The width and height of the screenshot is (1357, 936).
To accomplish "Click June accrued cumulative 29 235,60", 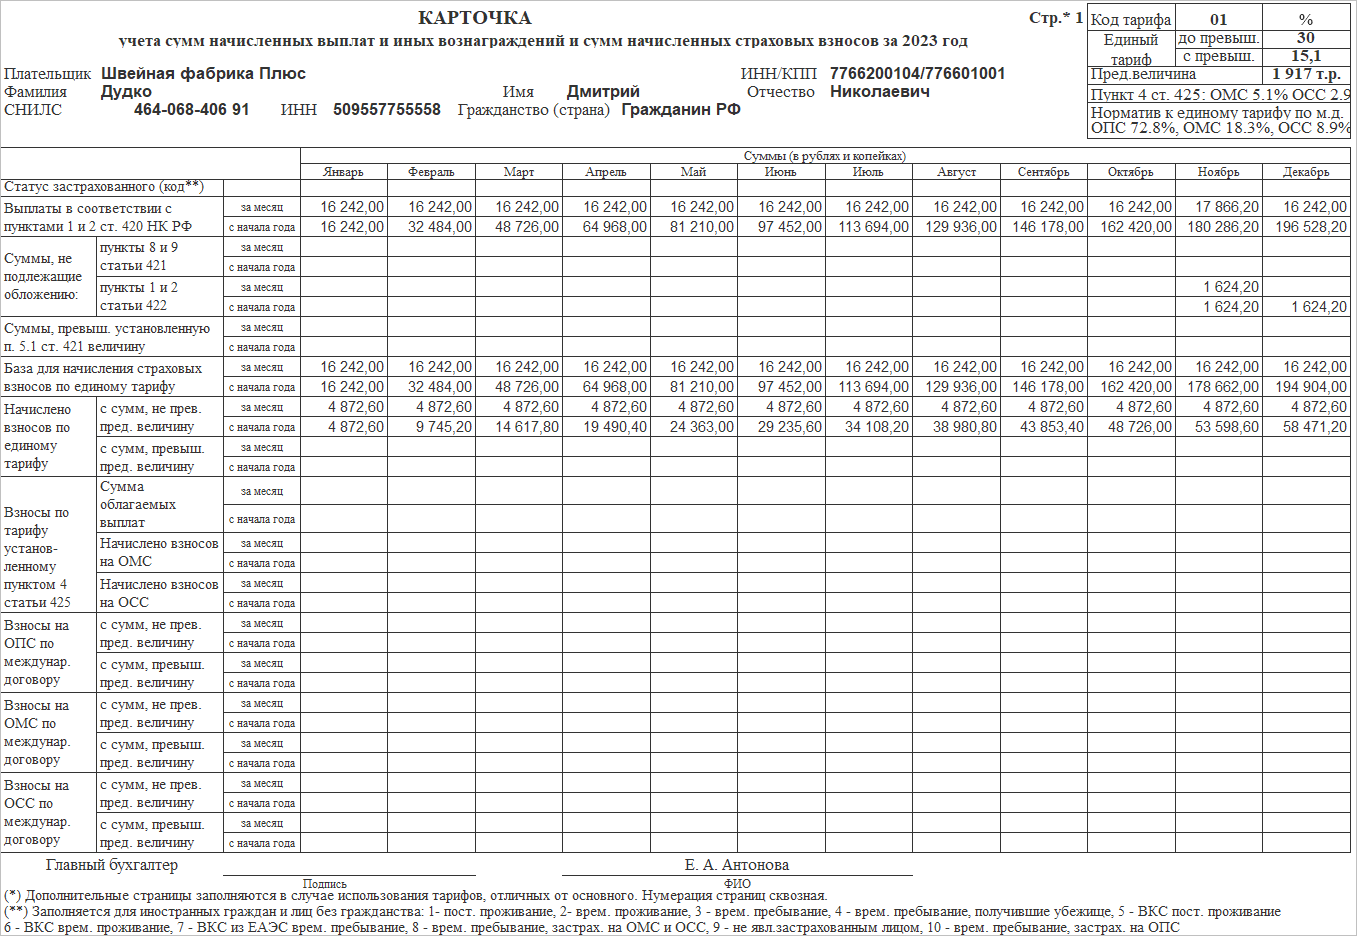I will point(790,427).
